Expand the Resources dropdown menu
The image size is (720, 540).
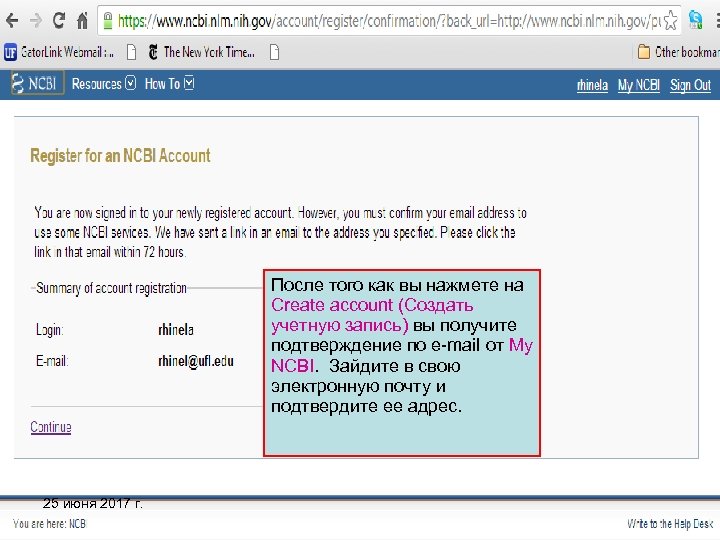point(104,84)
